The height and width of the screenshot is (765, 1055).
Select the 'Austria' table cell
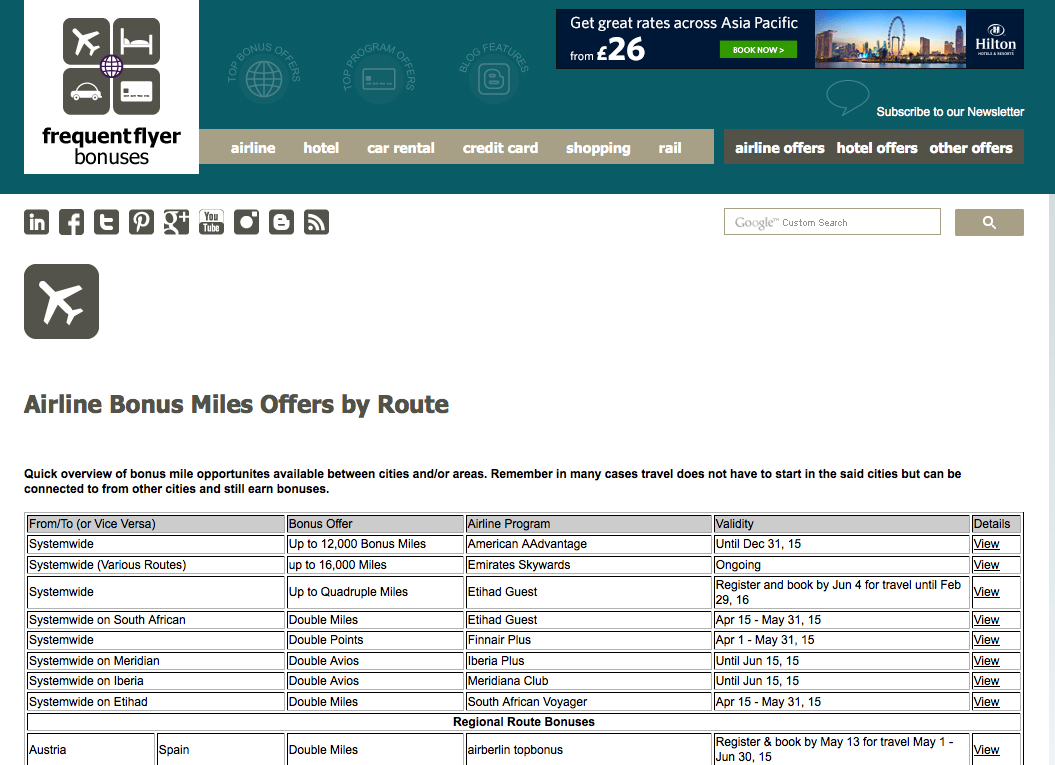coord(91,750)
